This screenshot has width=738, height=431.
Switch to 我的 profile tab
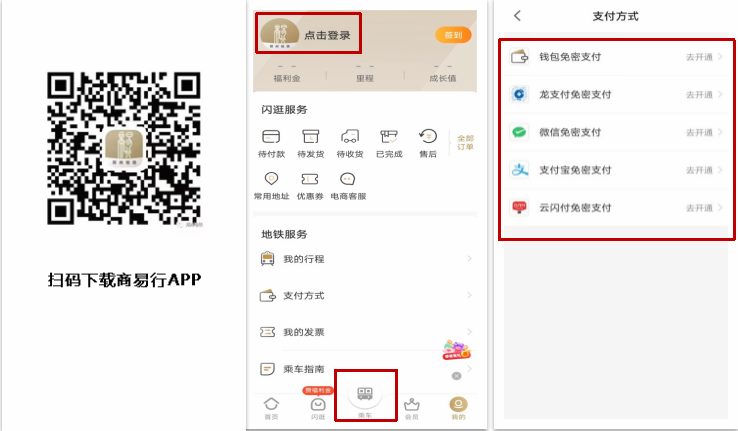tap(458, 407)
